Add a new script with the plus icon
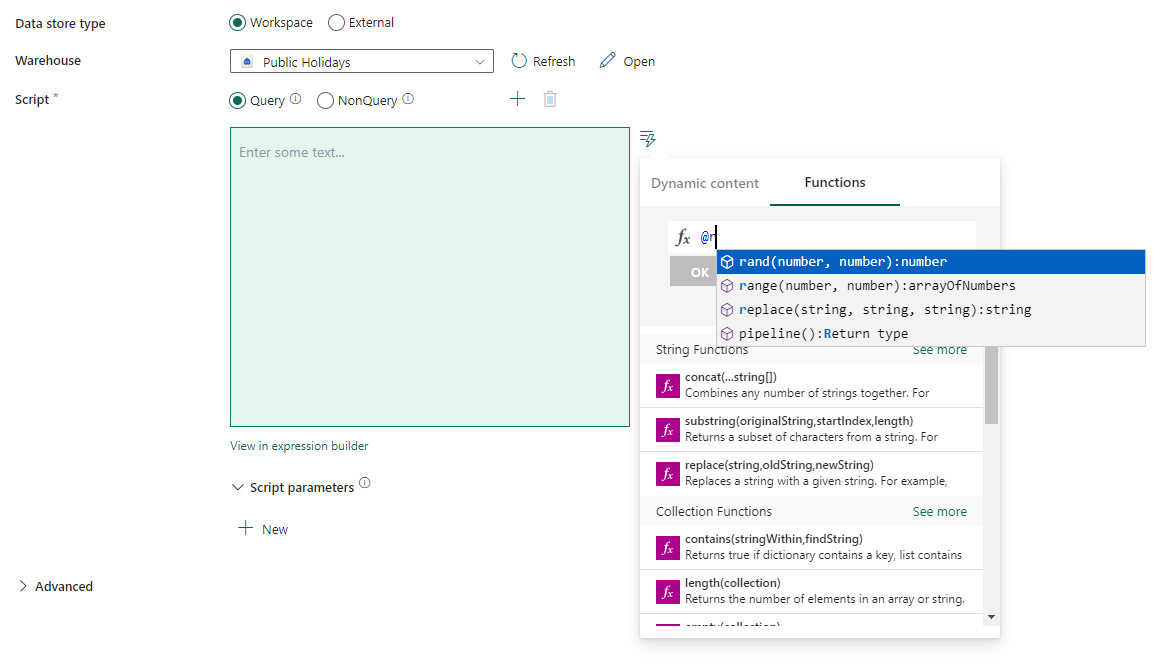Image resolution: width=1160 pixels, height=667 pixels. coord(517,99)
